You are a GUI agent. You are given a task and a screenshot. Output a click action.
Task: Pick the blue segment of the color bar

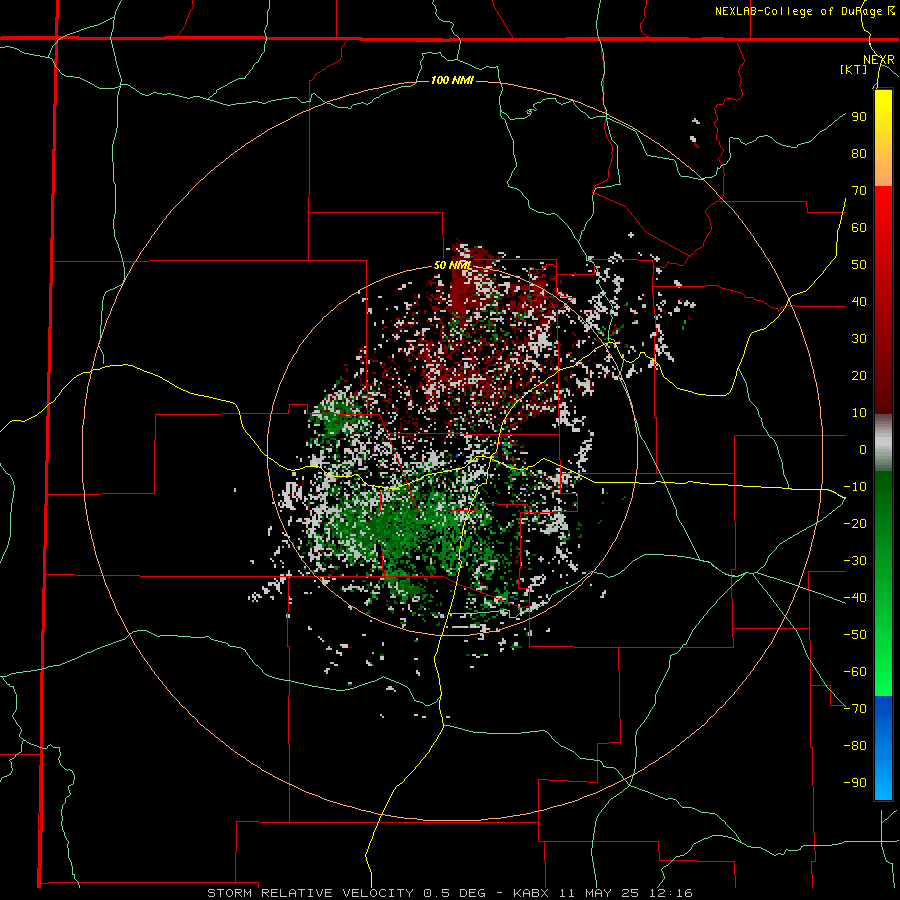(x=883, y=747)
